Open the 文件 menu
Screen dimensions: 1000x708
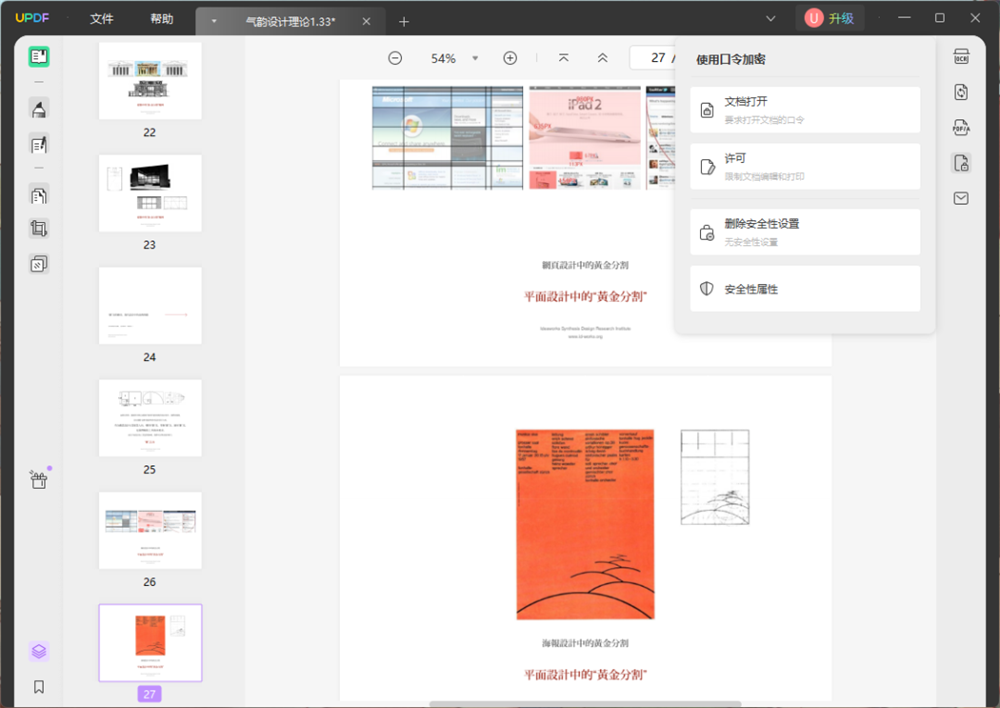coord(102,19)
